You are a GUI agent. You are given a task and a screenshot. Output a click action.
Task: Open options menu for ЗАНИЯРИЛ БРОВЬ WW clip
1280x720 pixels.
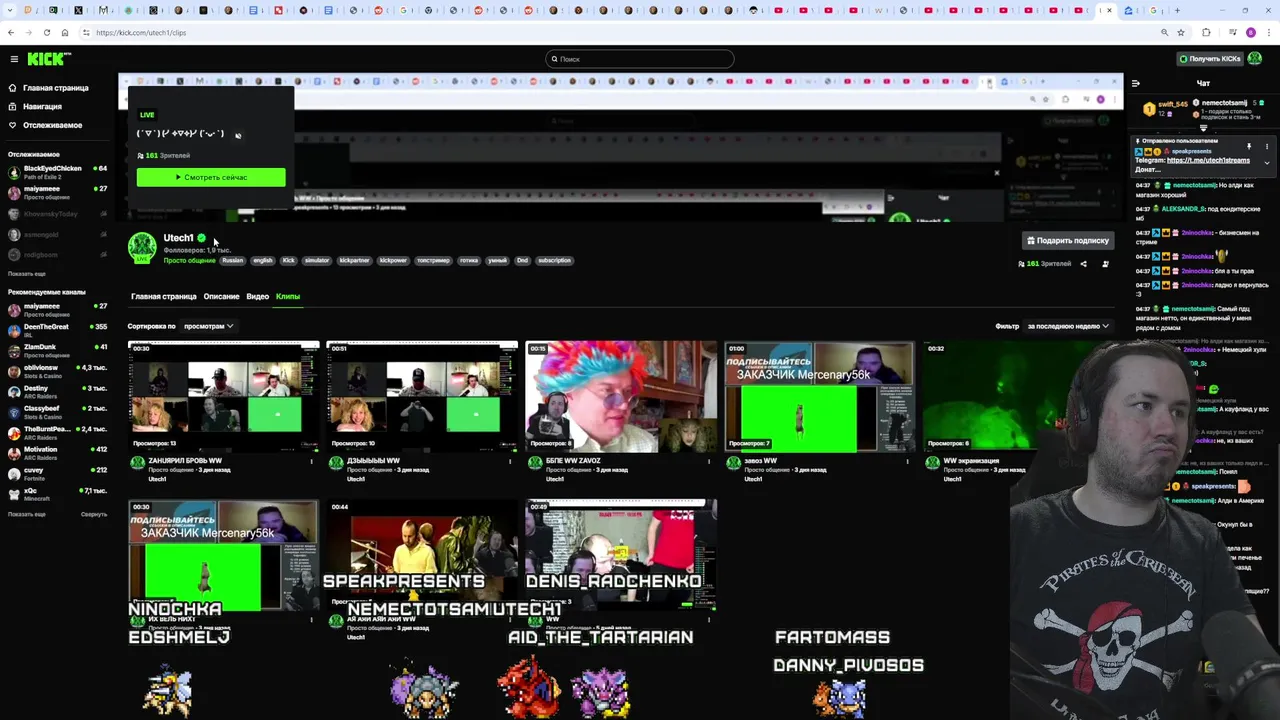(311, 462)
